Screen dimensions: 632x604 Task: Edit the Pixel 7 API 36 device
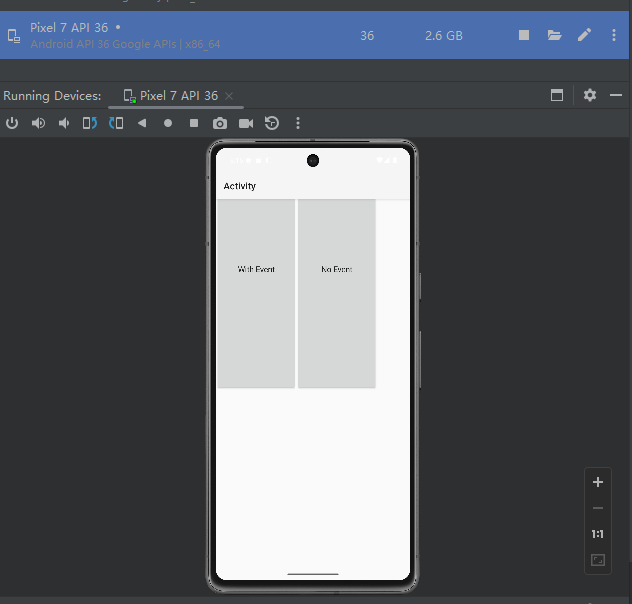point(584,35)
